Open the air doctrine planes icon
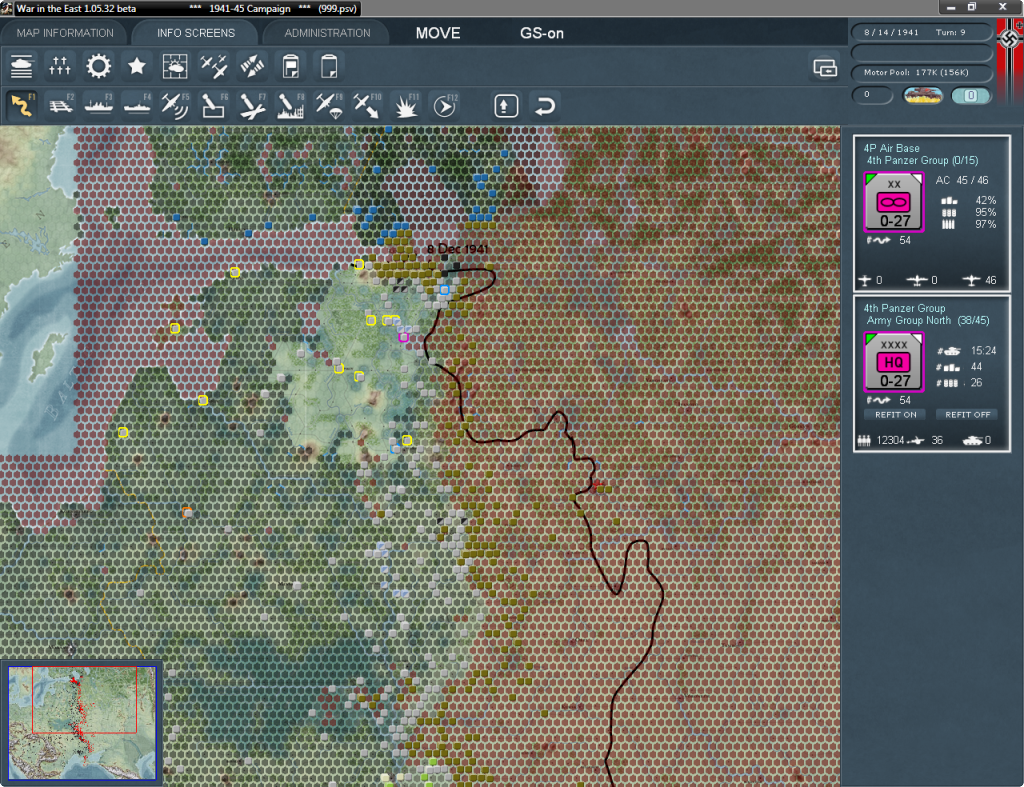 214,66
